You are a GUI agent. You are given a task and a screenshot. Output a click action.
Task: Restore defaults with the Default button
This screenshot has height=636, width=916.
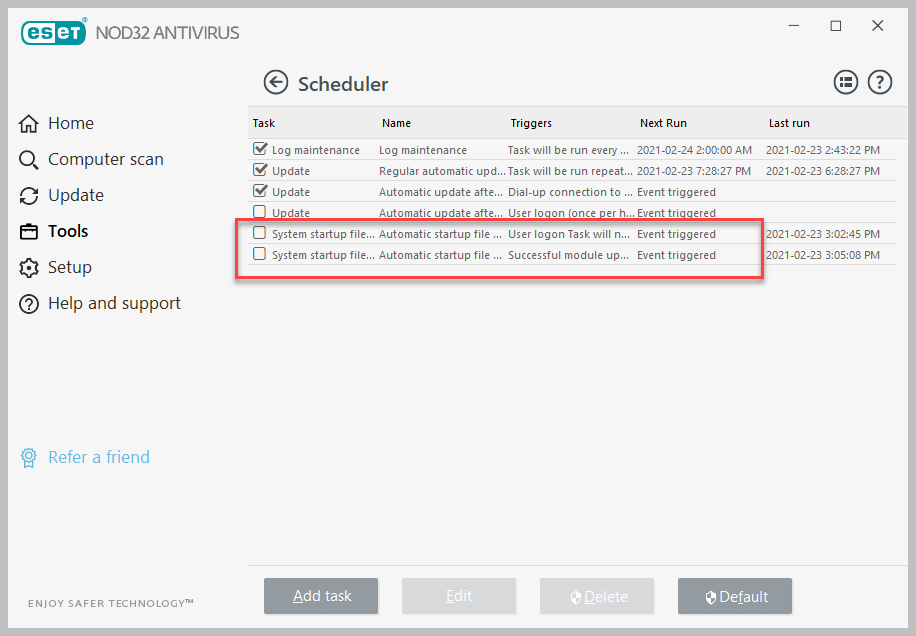tap(734, 596)
